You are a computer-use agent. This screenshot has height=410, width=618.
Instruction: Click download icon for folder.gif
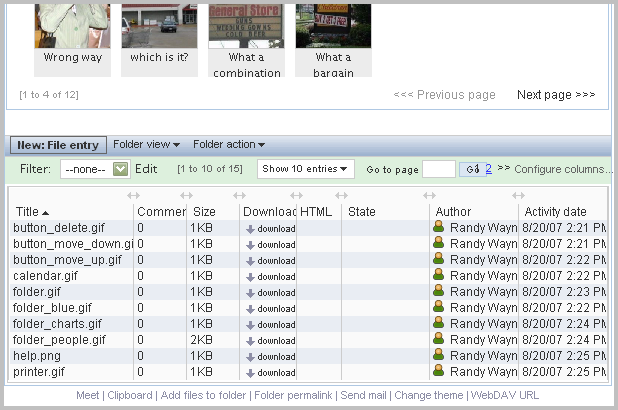pyautogui.click(x=250, y=293)
